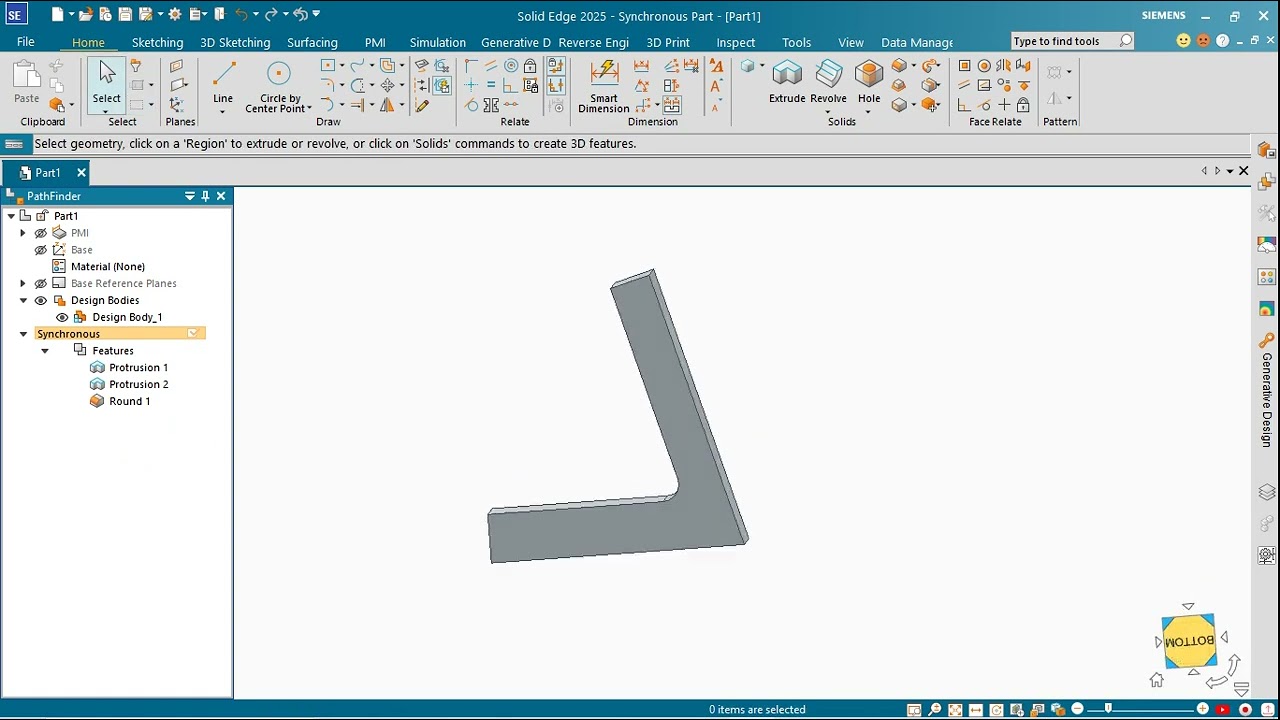The width and height of the screenshot is (1280, 720).
Task: Toggle visibility of Base Reference Planes
Action: point(41,284)
